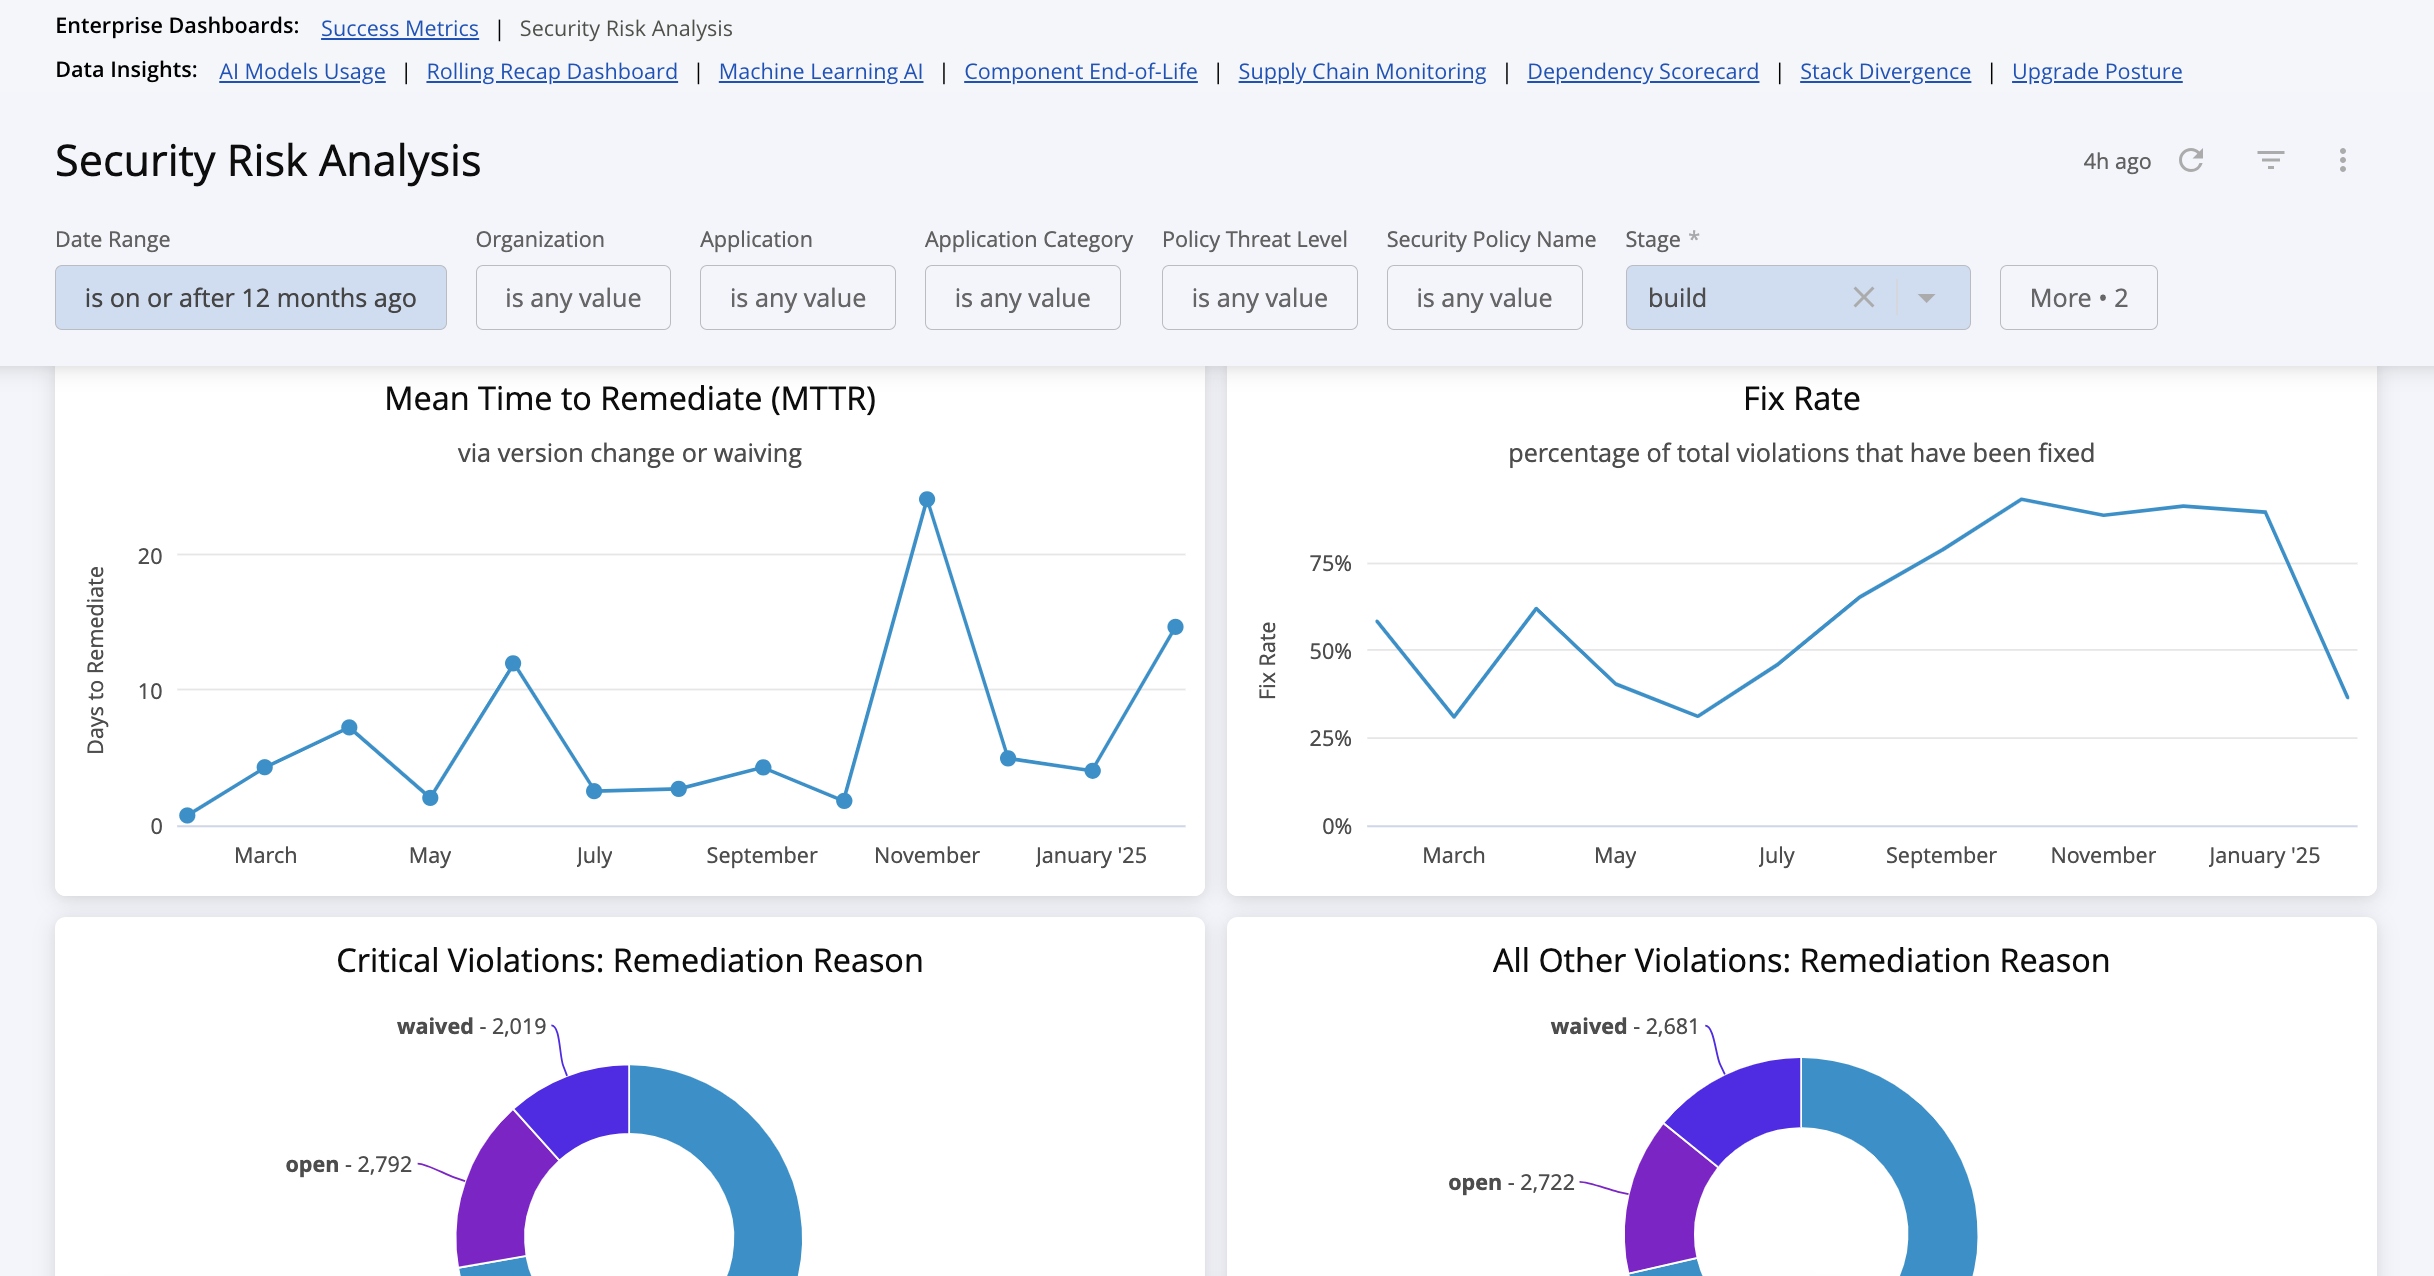Open the Rolling Recap Dashboard link
2434x1276 pixels.
click(552, 71)
